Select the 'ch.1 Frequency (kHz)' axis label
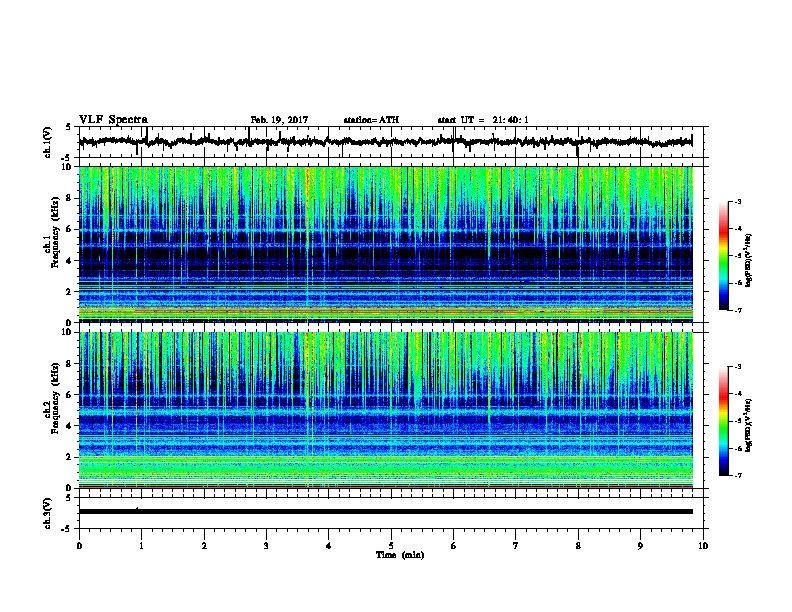 point(52,232)
